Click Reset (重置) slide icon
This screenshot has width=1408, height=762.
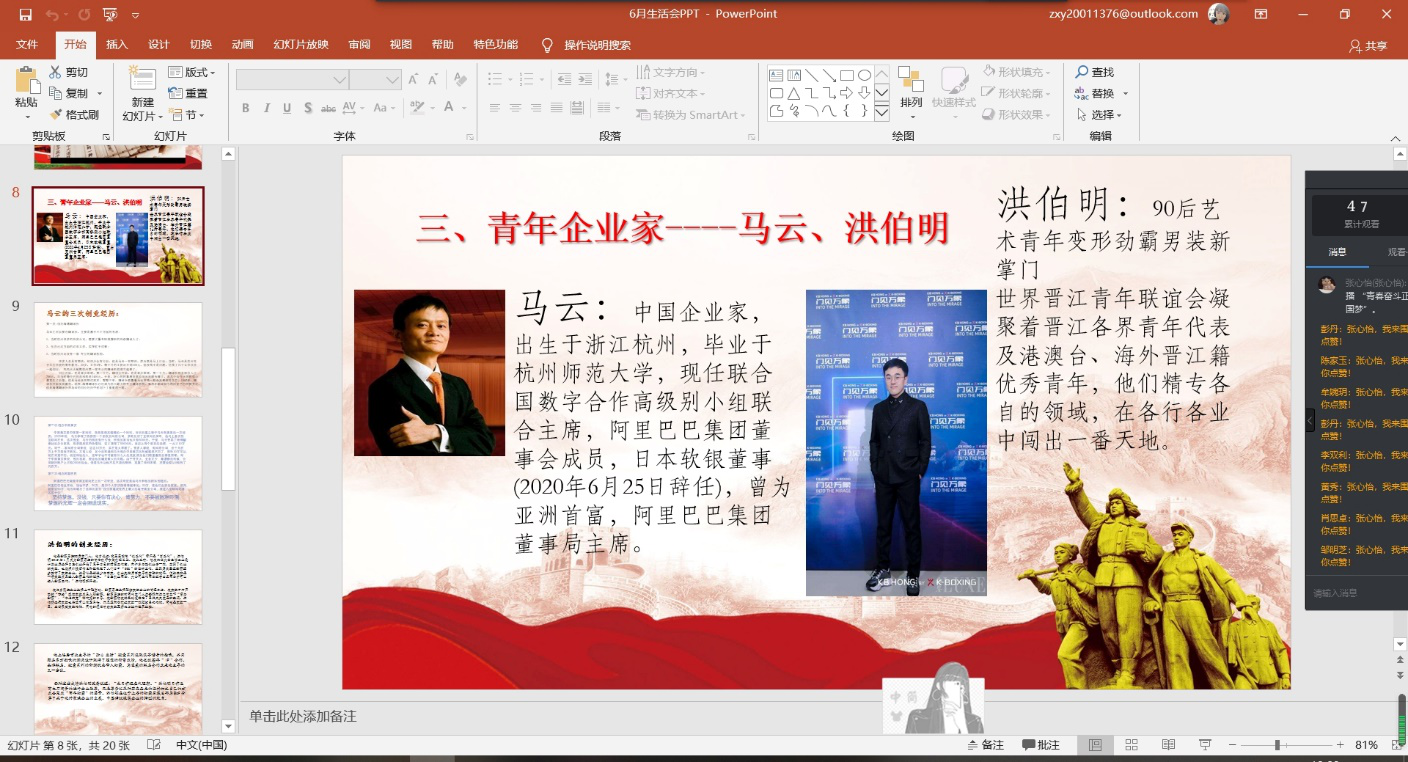click(176, 93)
